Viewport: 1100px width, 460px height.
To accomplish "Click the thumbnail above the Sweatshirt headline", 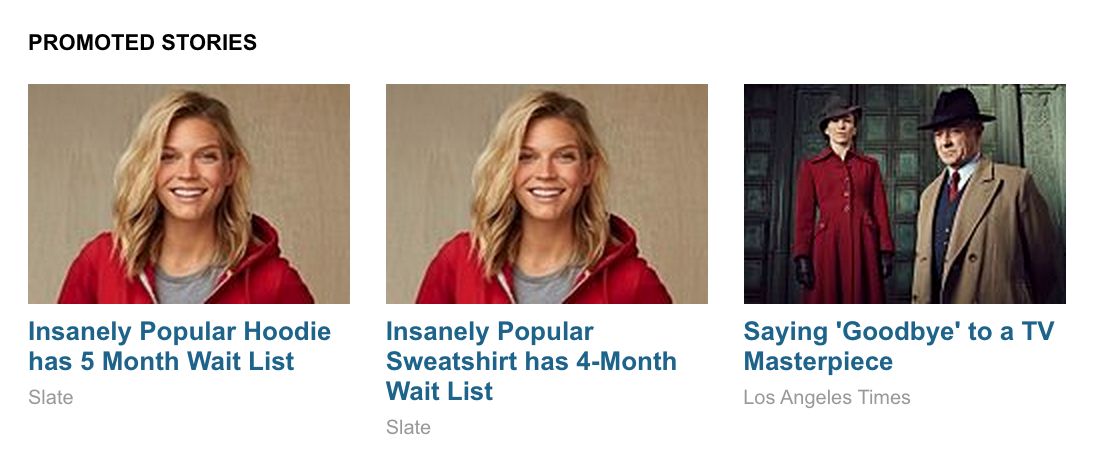I will coord(546,194).
